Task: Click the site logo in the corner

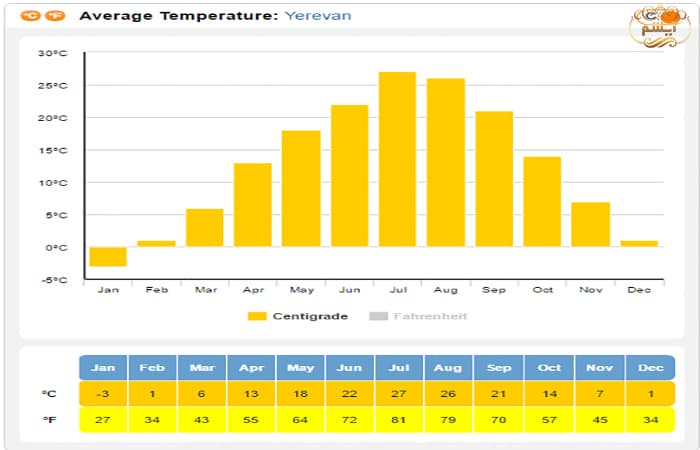Action: (x=658, y=27)
